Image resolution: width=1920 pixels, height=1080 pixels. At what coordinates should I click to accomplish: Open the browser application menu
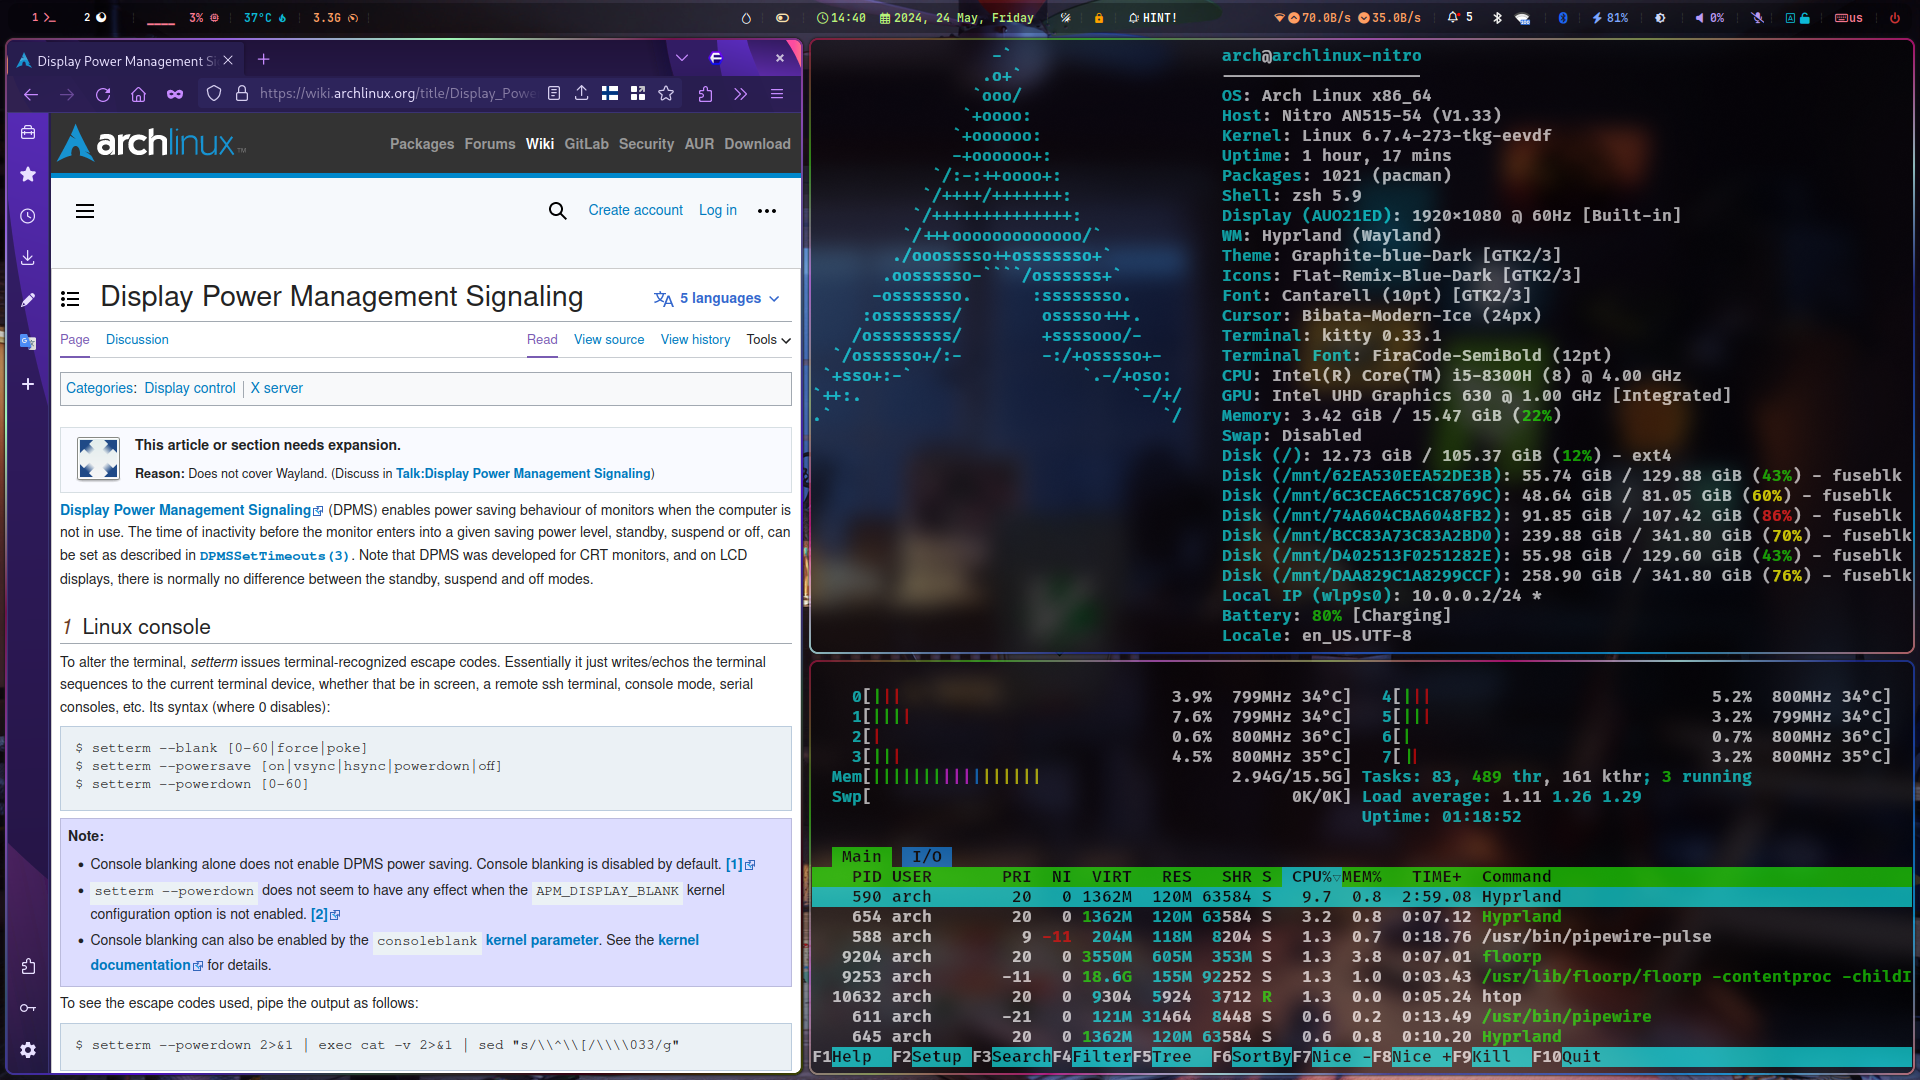click(x=777, y=94)
